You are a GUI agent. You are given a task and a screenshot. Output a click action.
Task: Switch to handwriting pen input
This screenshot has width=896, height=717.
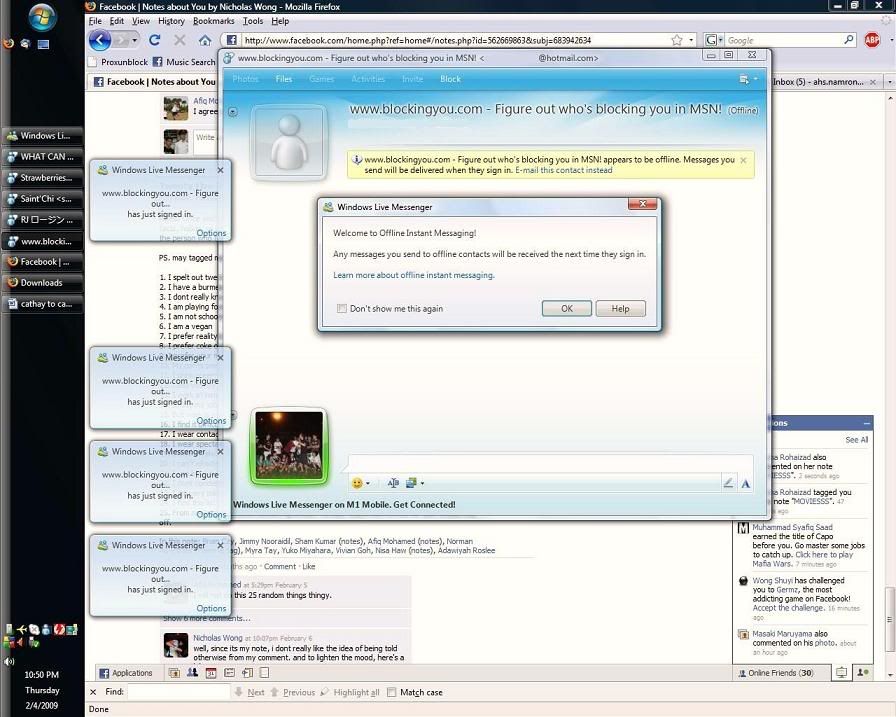click(x=728, y=483)
